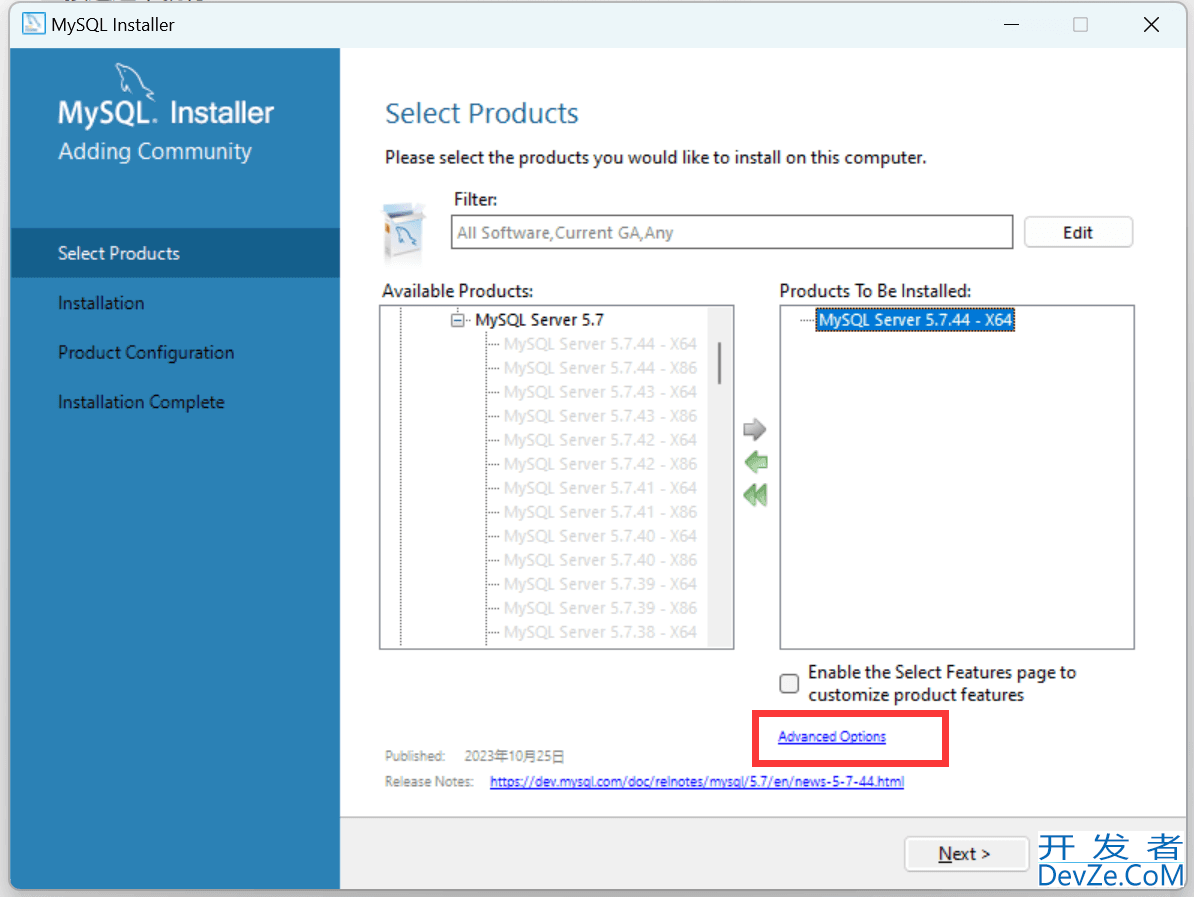Click the Available Products scrollbar thumb

[719, 363]
